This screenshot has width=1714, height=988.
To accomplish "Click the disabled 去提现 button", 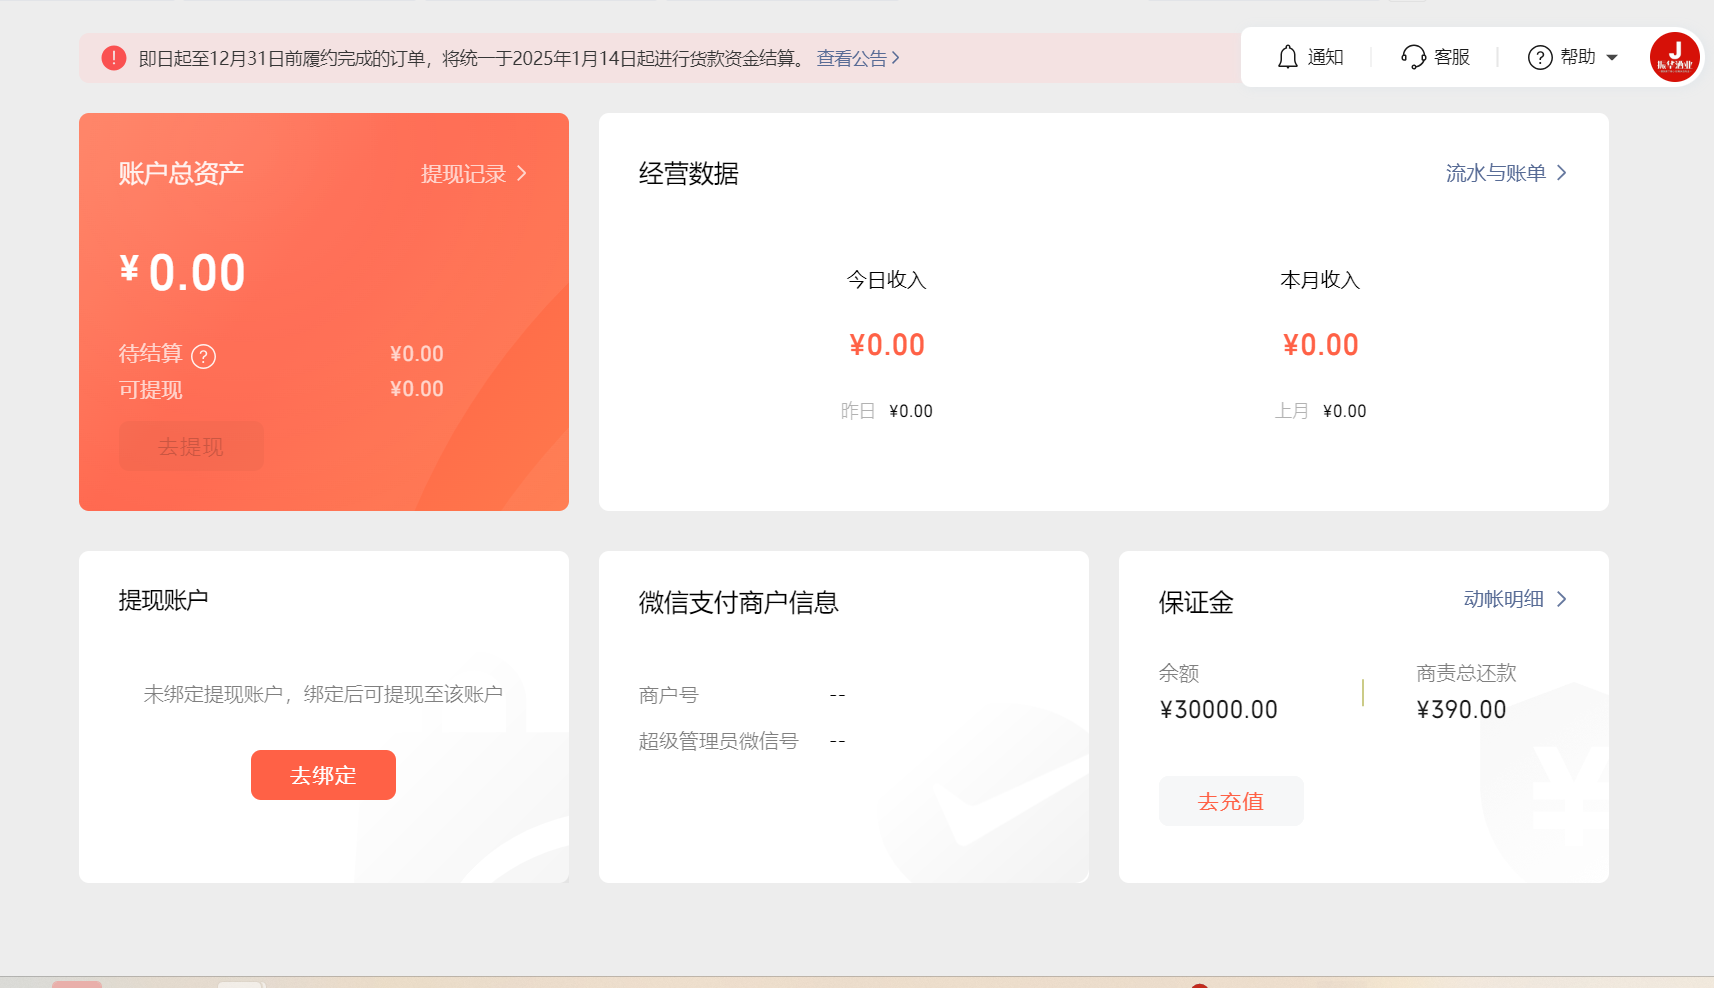I will click(191, 446).
